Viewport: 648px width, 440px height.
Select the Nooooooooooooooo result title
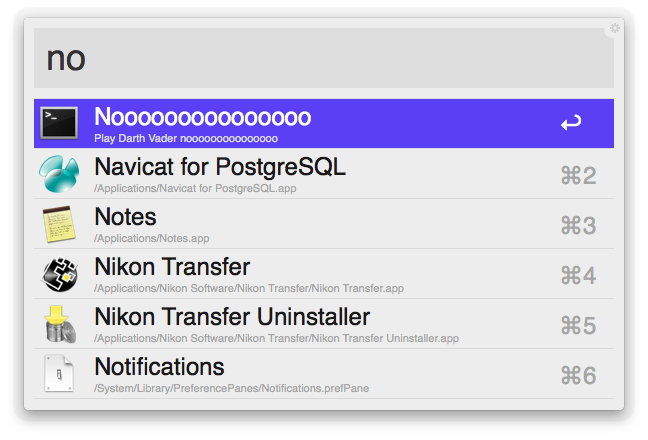(x=202, y=117)
